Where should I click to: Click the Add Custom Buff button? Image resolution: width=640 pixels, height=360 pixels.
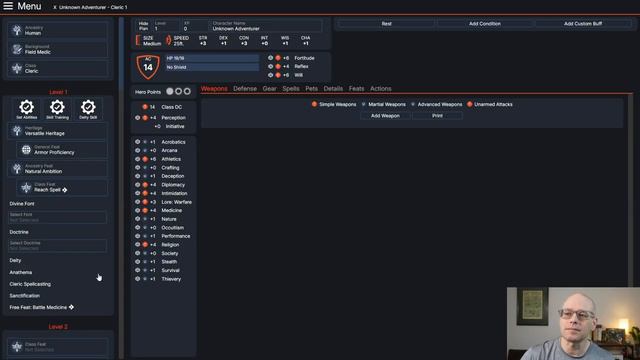(x=583, y=24)
